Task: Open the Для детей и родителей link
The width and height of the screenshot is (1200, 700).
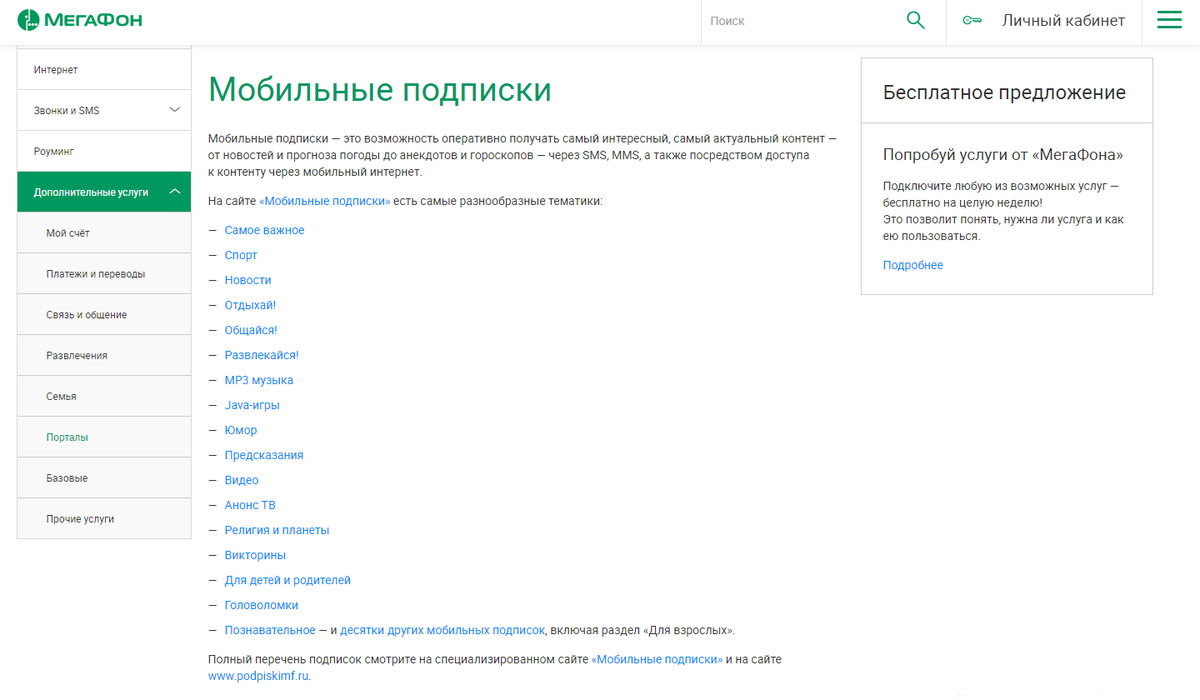Action: pos(288,580)
